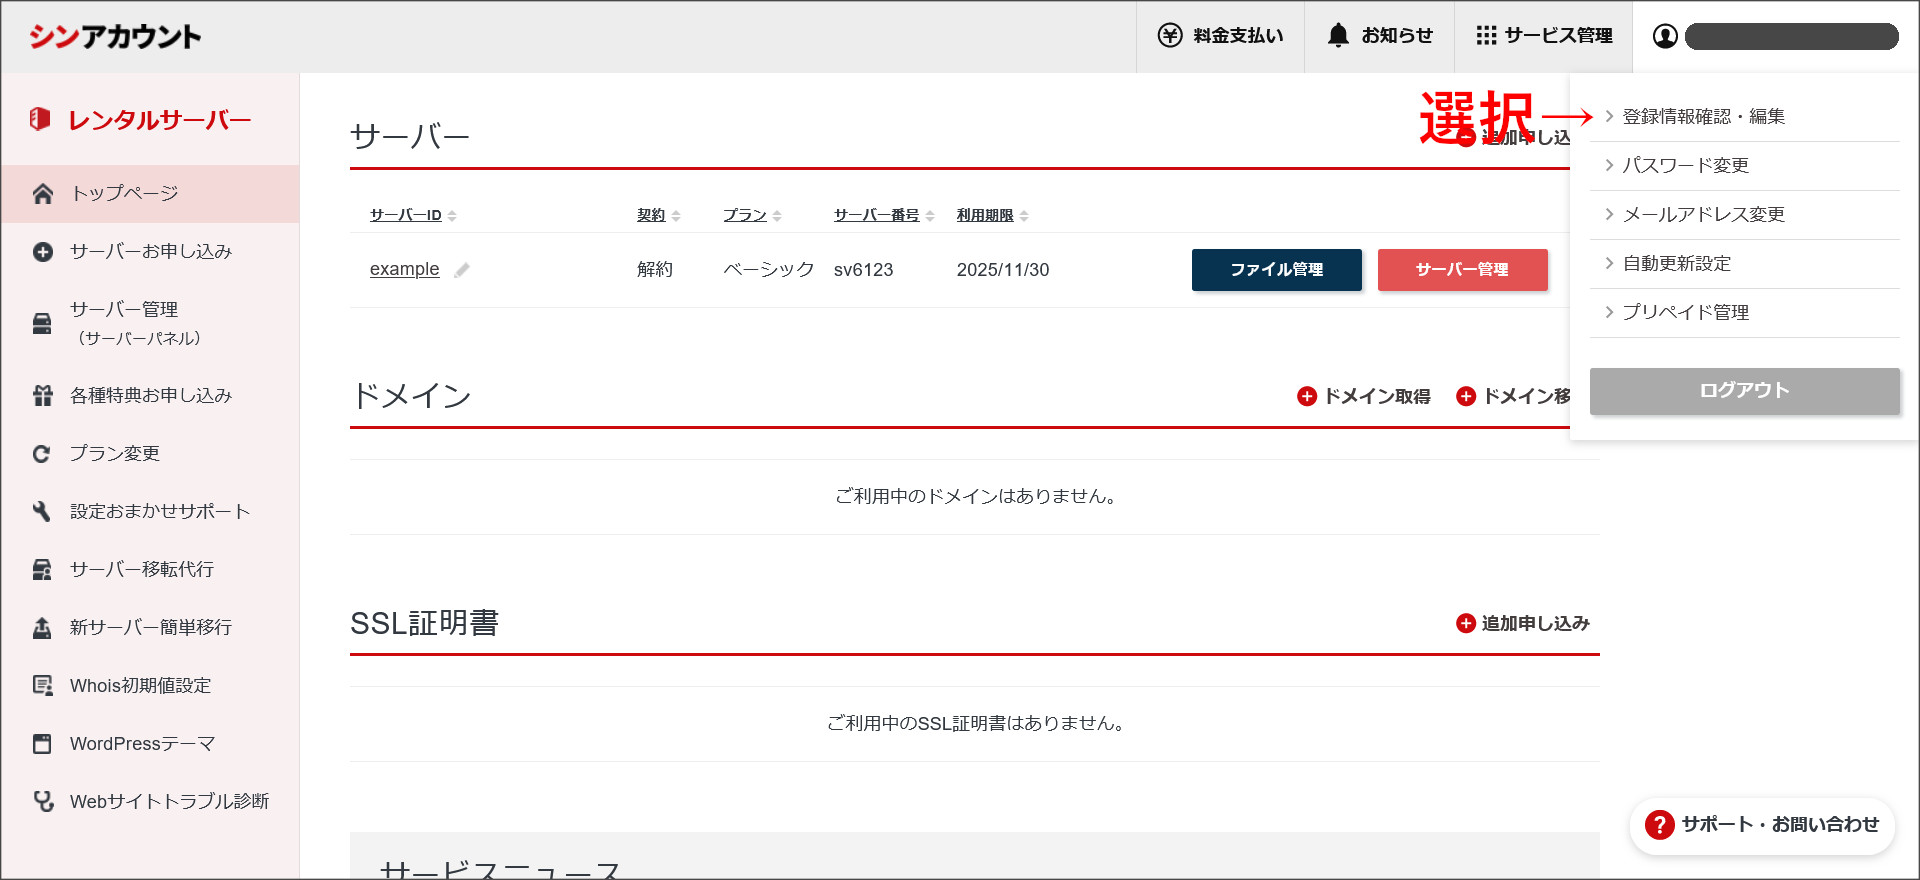
Task: Select パスワード変更 from account menu
Action: pyautogui.click(x=1744, y=166)
